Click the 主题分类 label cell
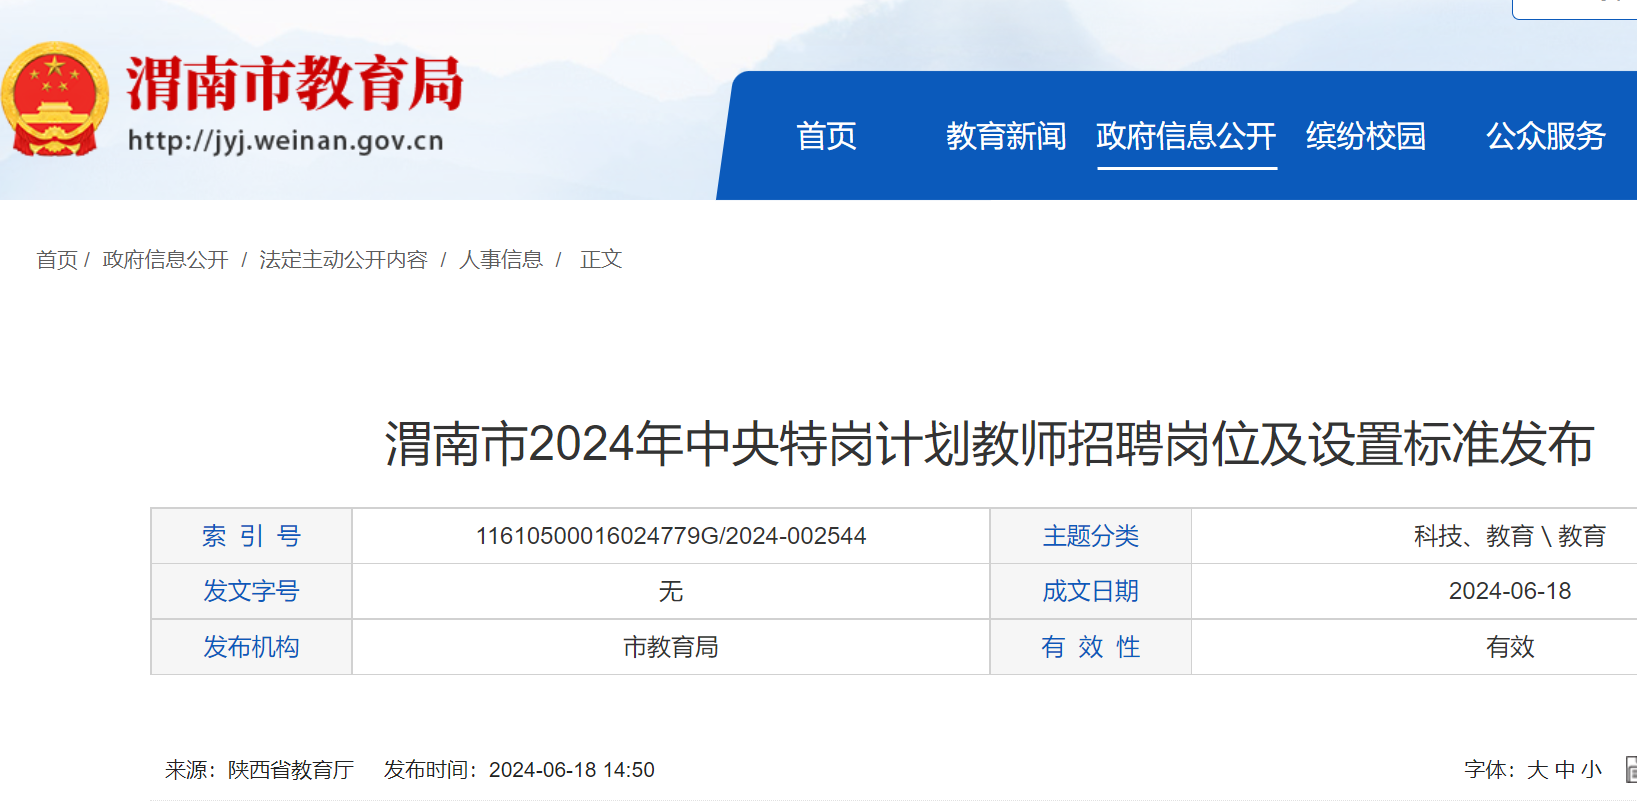Viewport: 1637px width, 805px height. (x=1090, y=536)
